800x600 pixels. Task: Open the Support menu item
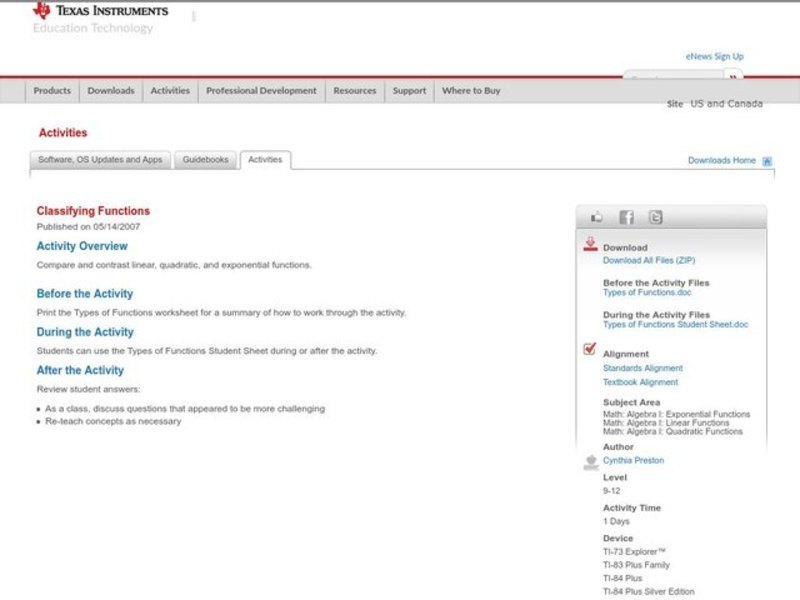pyautogui.click(x=409, y=91)
